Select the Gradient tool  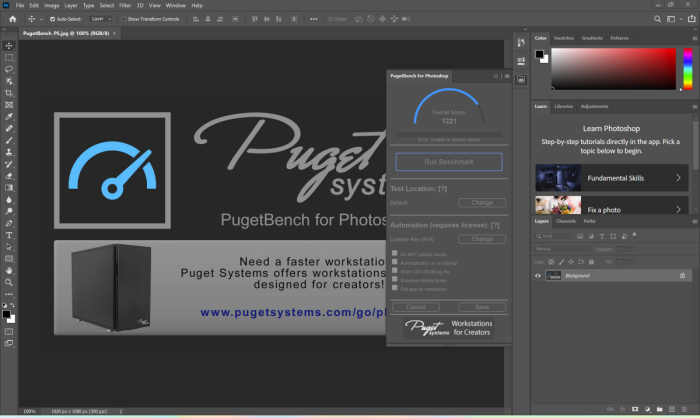click(x=9, y=188)
